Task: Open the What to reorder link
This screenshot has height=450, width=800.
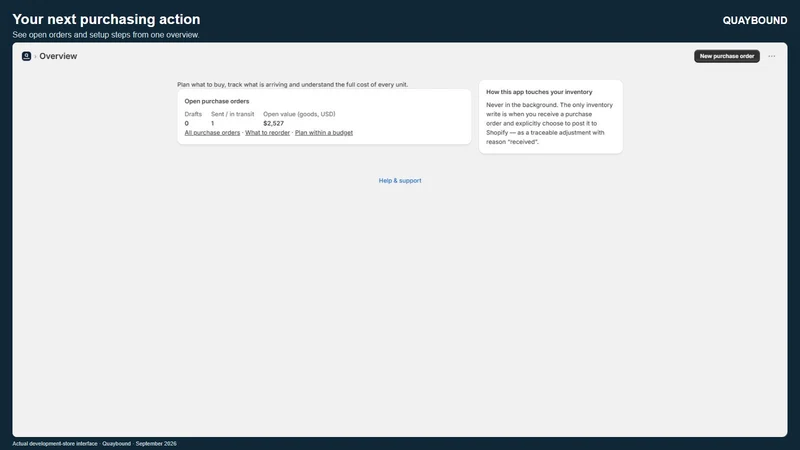Action: click(267, 133)
